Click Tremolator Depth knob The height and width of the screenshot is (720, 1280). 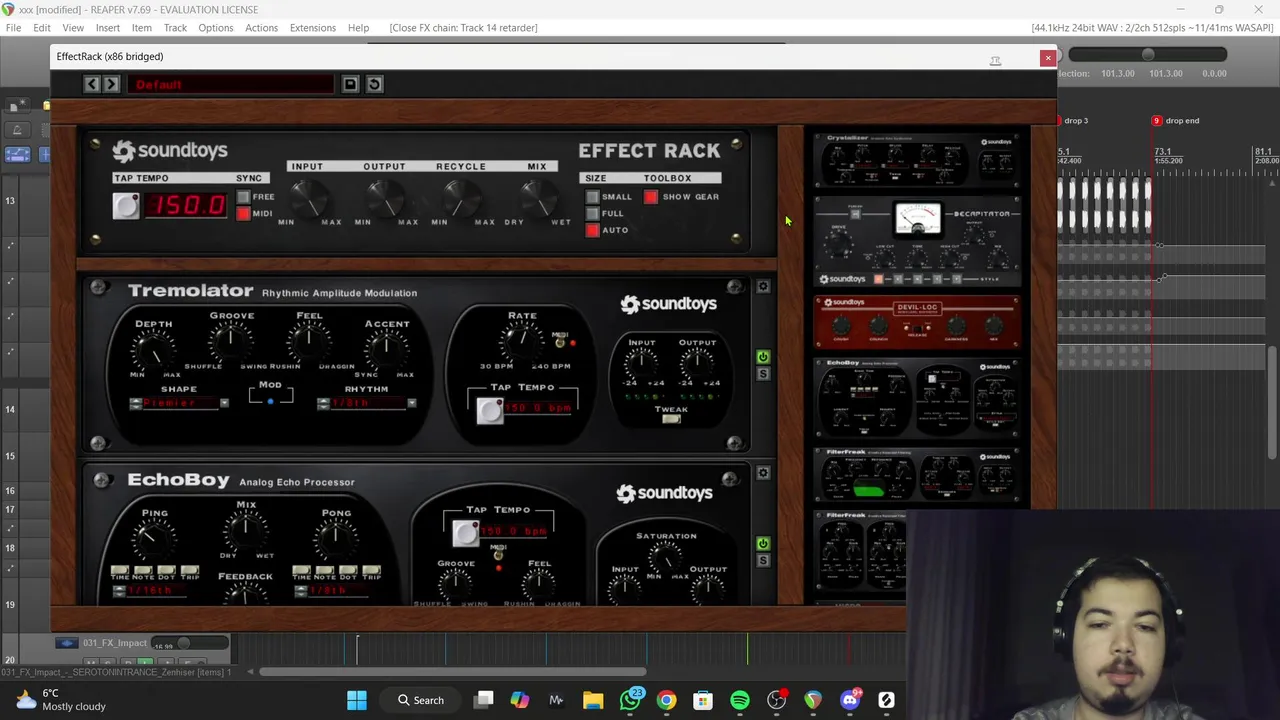[153, 350]
